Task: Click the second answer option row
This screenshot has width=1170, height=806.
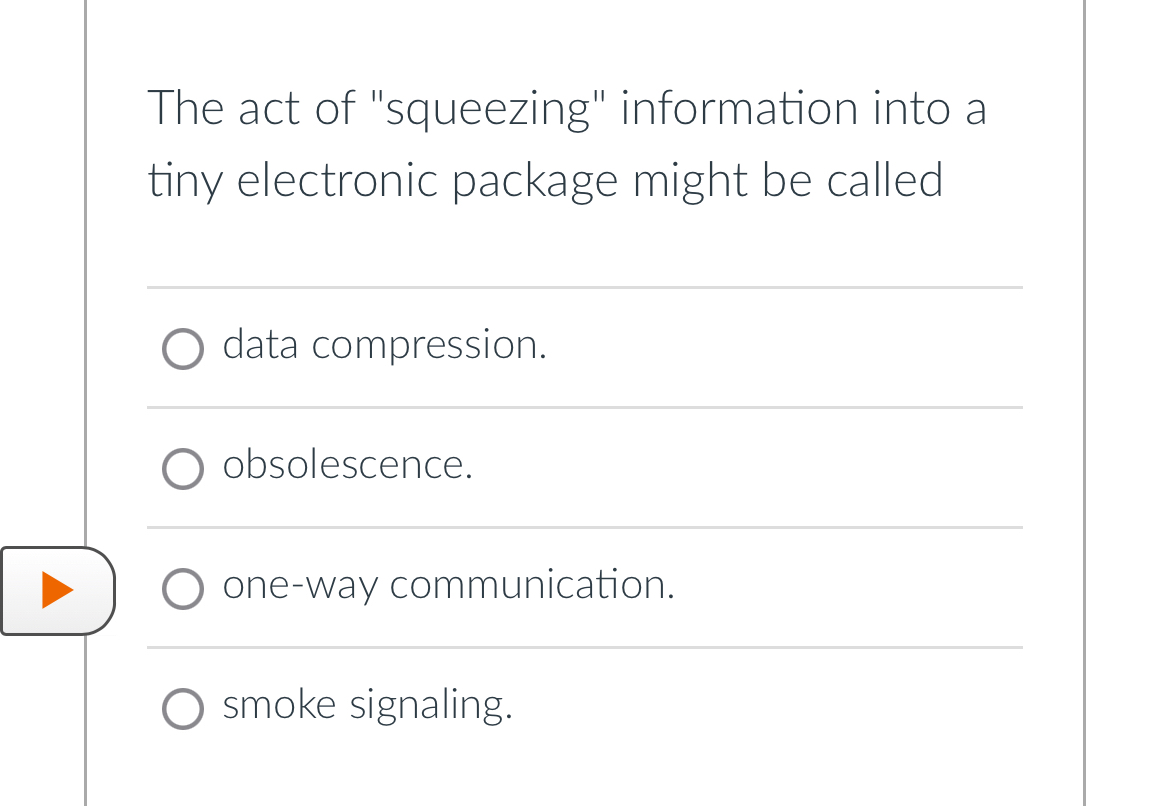Action: [x=585, y=466]
